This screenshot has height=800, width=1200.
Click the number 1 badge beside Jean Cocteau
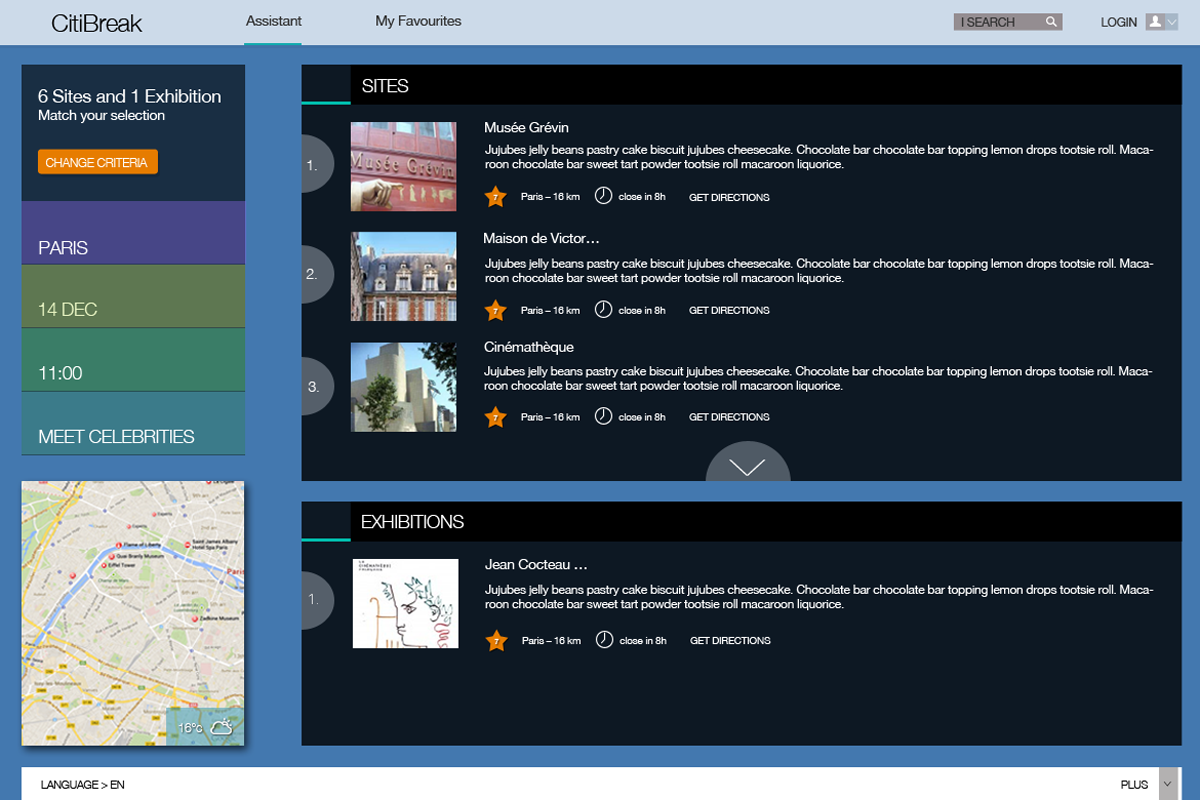click(x=315, y=600)
